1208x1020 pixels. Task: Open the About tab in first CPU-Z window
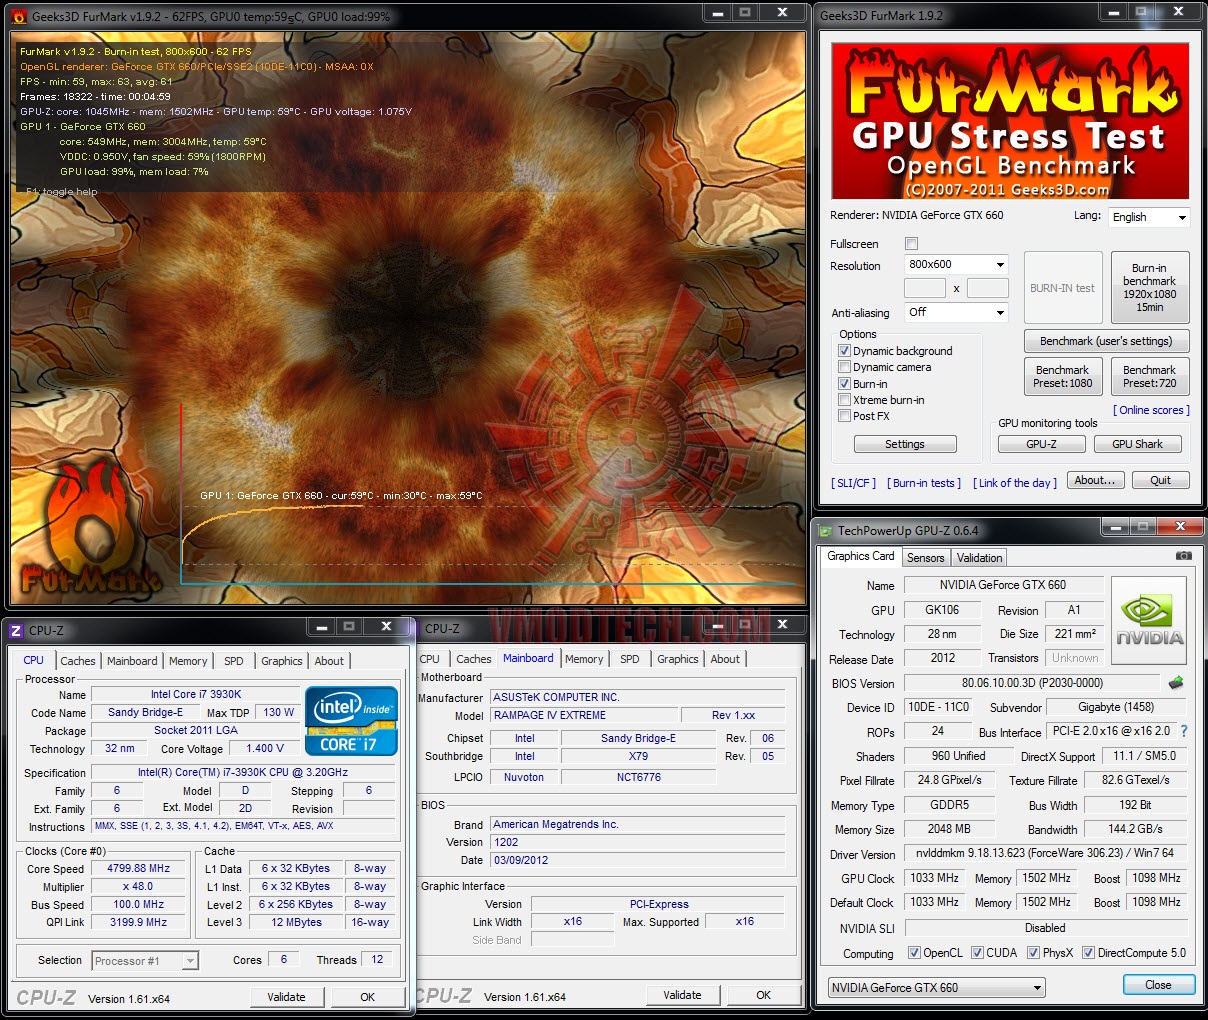(329, 661)
